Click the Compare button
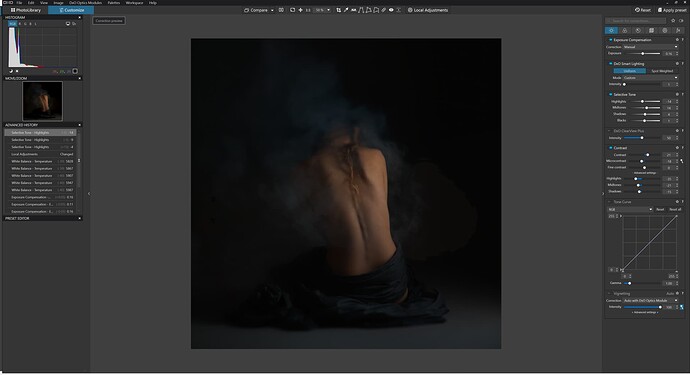The height and width of the screenshot is (375, 690). [256, 10]
